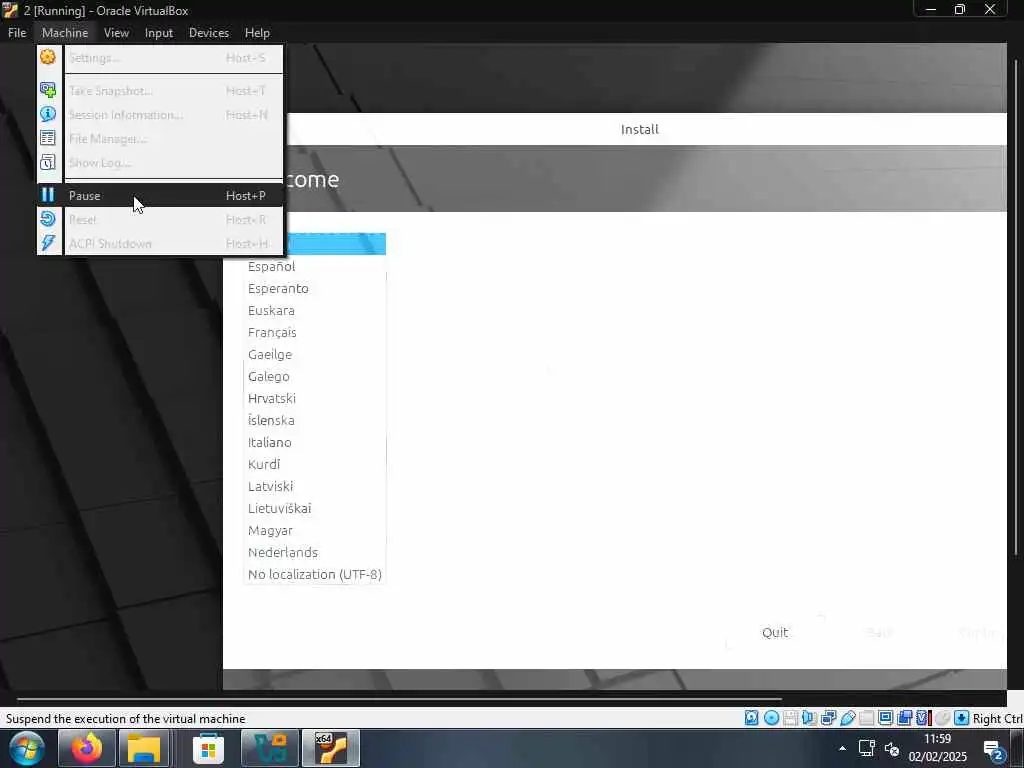
Task: Open the Input menu
Action: click(159, 33)
